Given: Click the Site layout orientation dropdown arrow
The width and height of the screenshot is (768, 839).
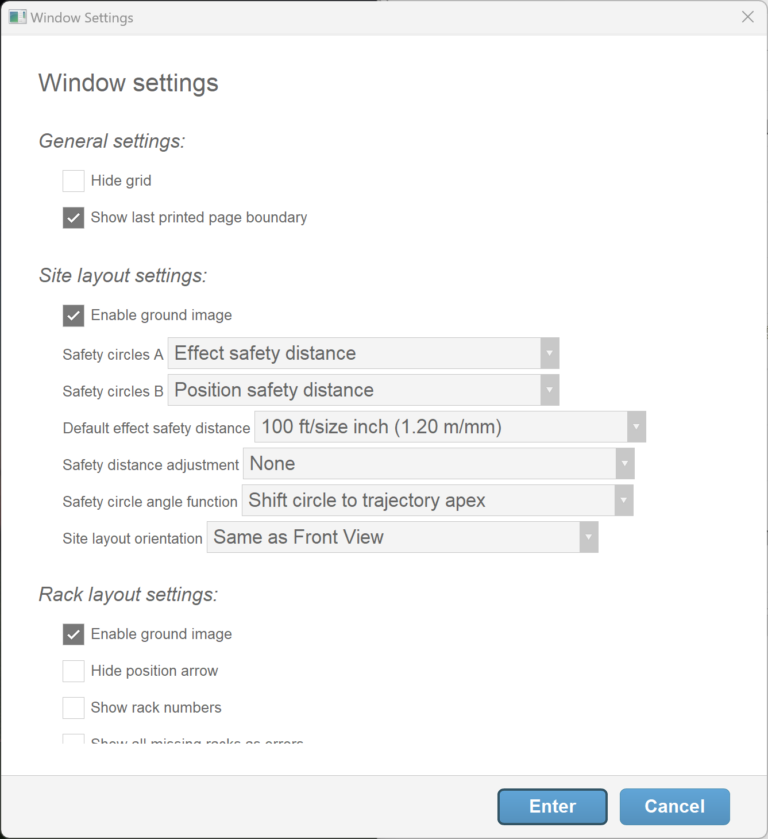Looking at the screenshot, I should pyautogui.click(x=588, y=537).
